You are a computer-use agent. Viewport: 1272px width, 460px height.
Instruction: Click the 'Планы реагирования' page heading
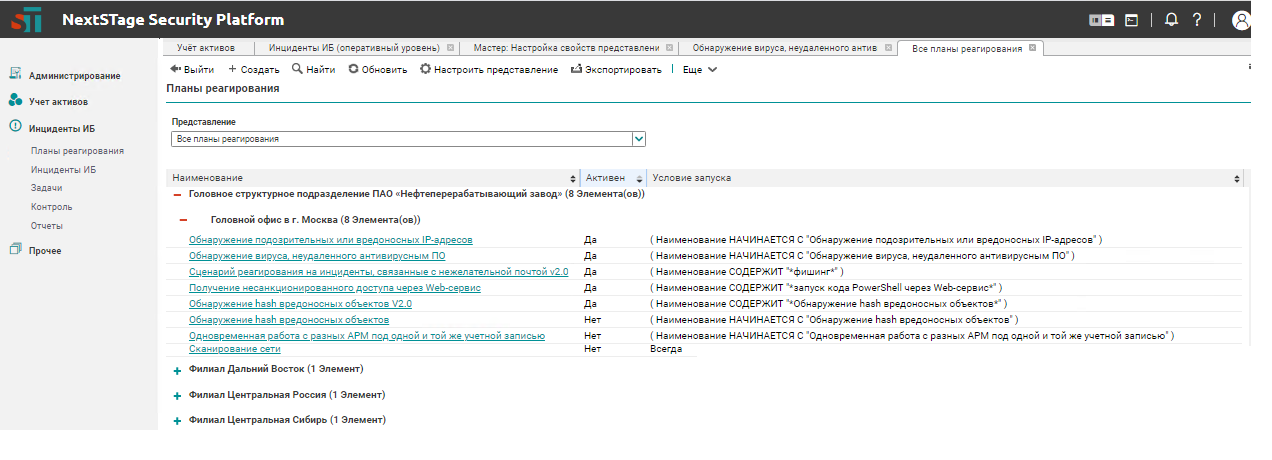coord(223,89)
